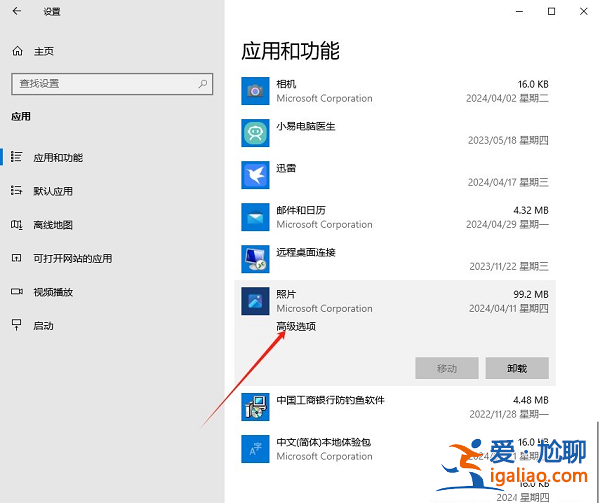Viewport: 600px width, 503px height.
Task: Click the 相机 camera app icon
Action: 255,91
